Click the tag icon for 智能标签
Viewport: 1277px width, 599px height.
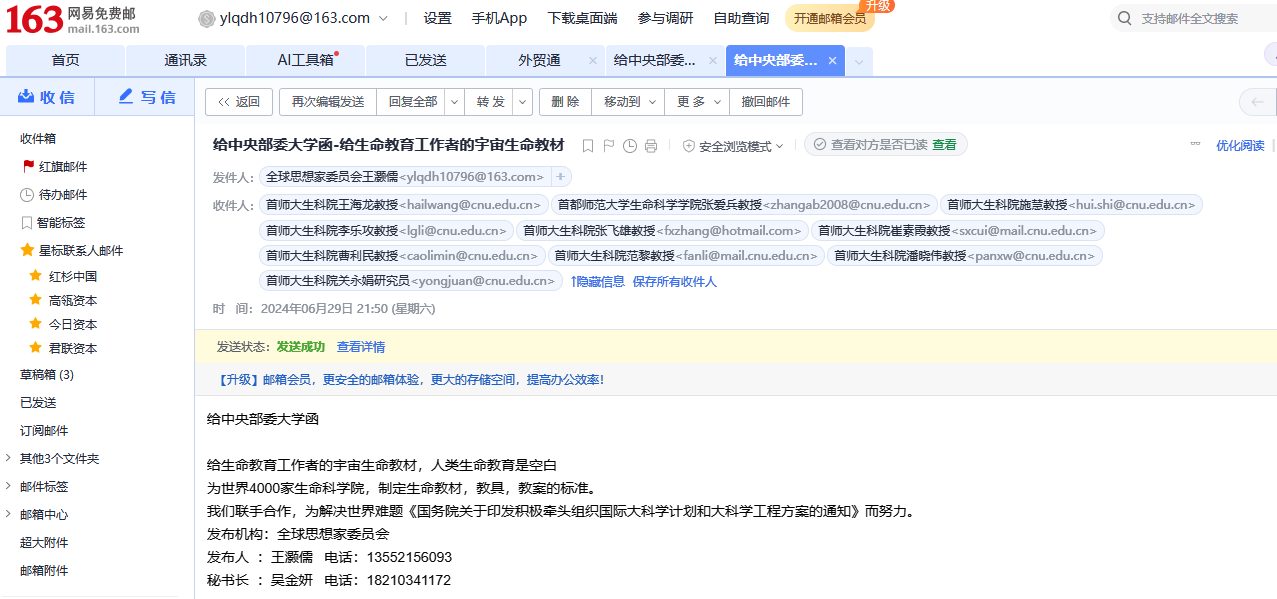pyautogui.click(x=28, y=223)
